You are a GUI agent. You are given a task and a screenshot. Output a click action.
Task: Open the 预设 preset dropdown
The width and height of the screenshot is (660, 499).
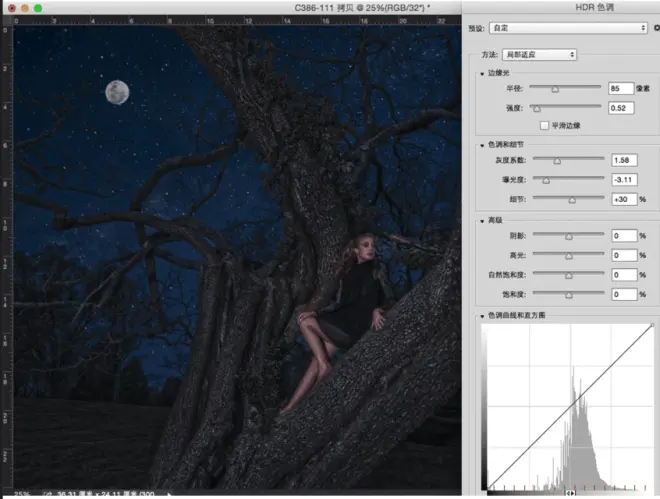(568, 28)
